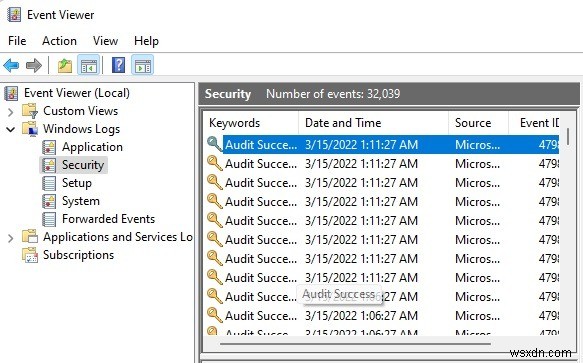Image resolution: width=583 pixels, height=363 pixels.
Task: Select Applications and Services Logs item
Action: [x=117, y=237]
